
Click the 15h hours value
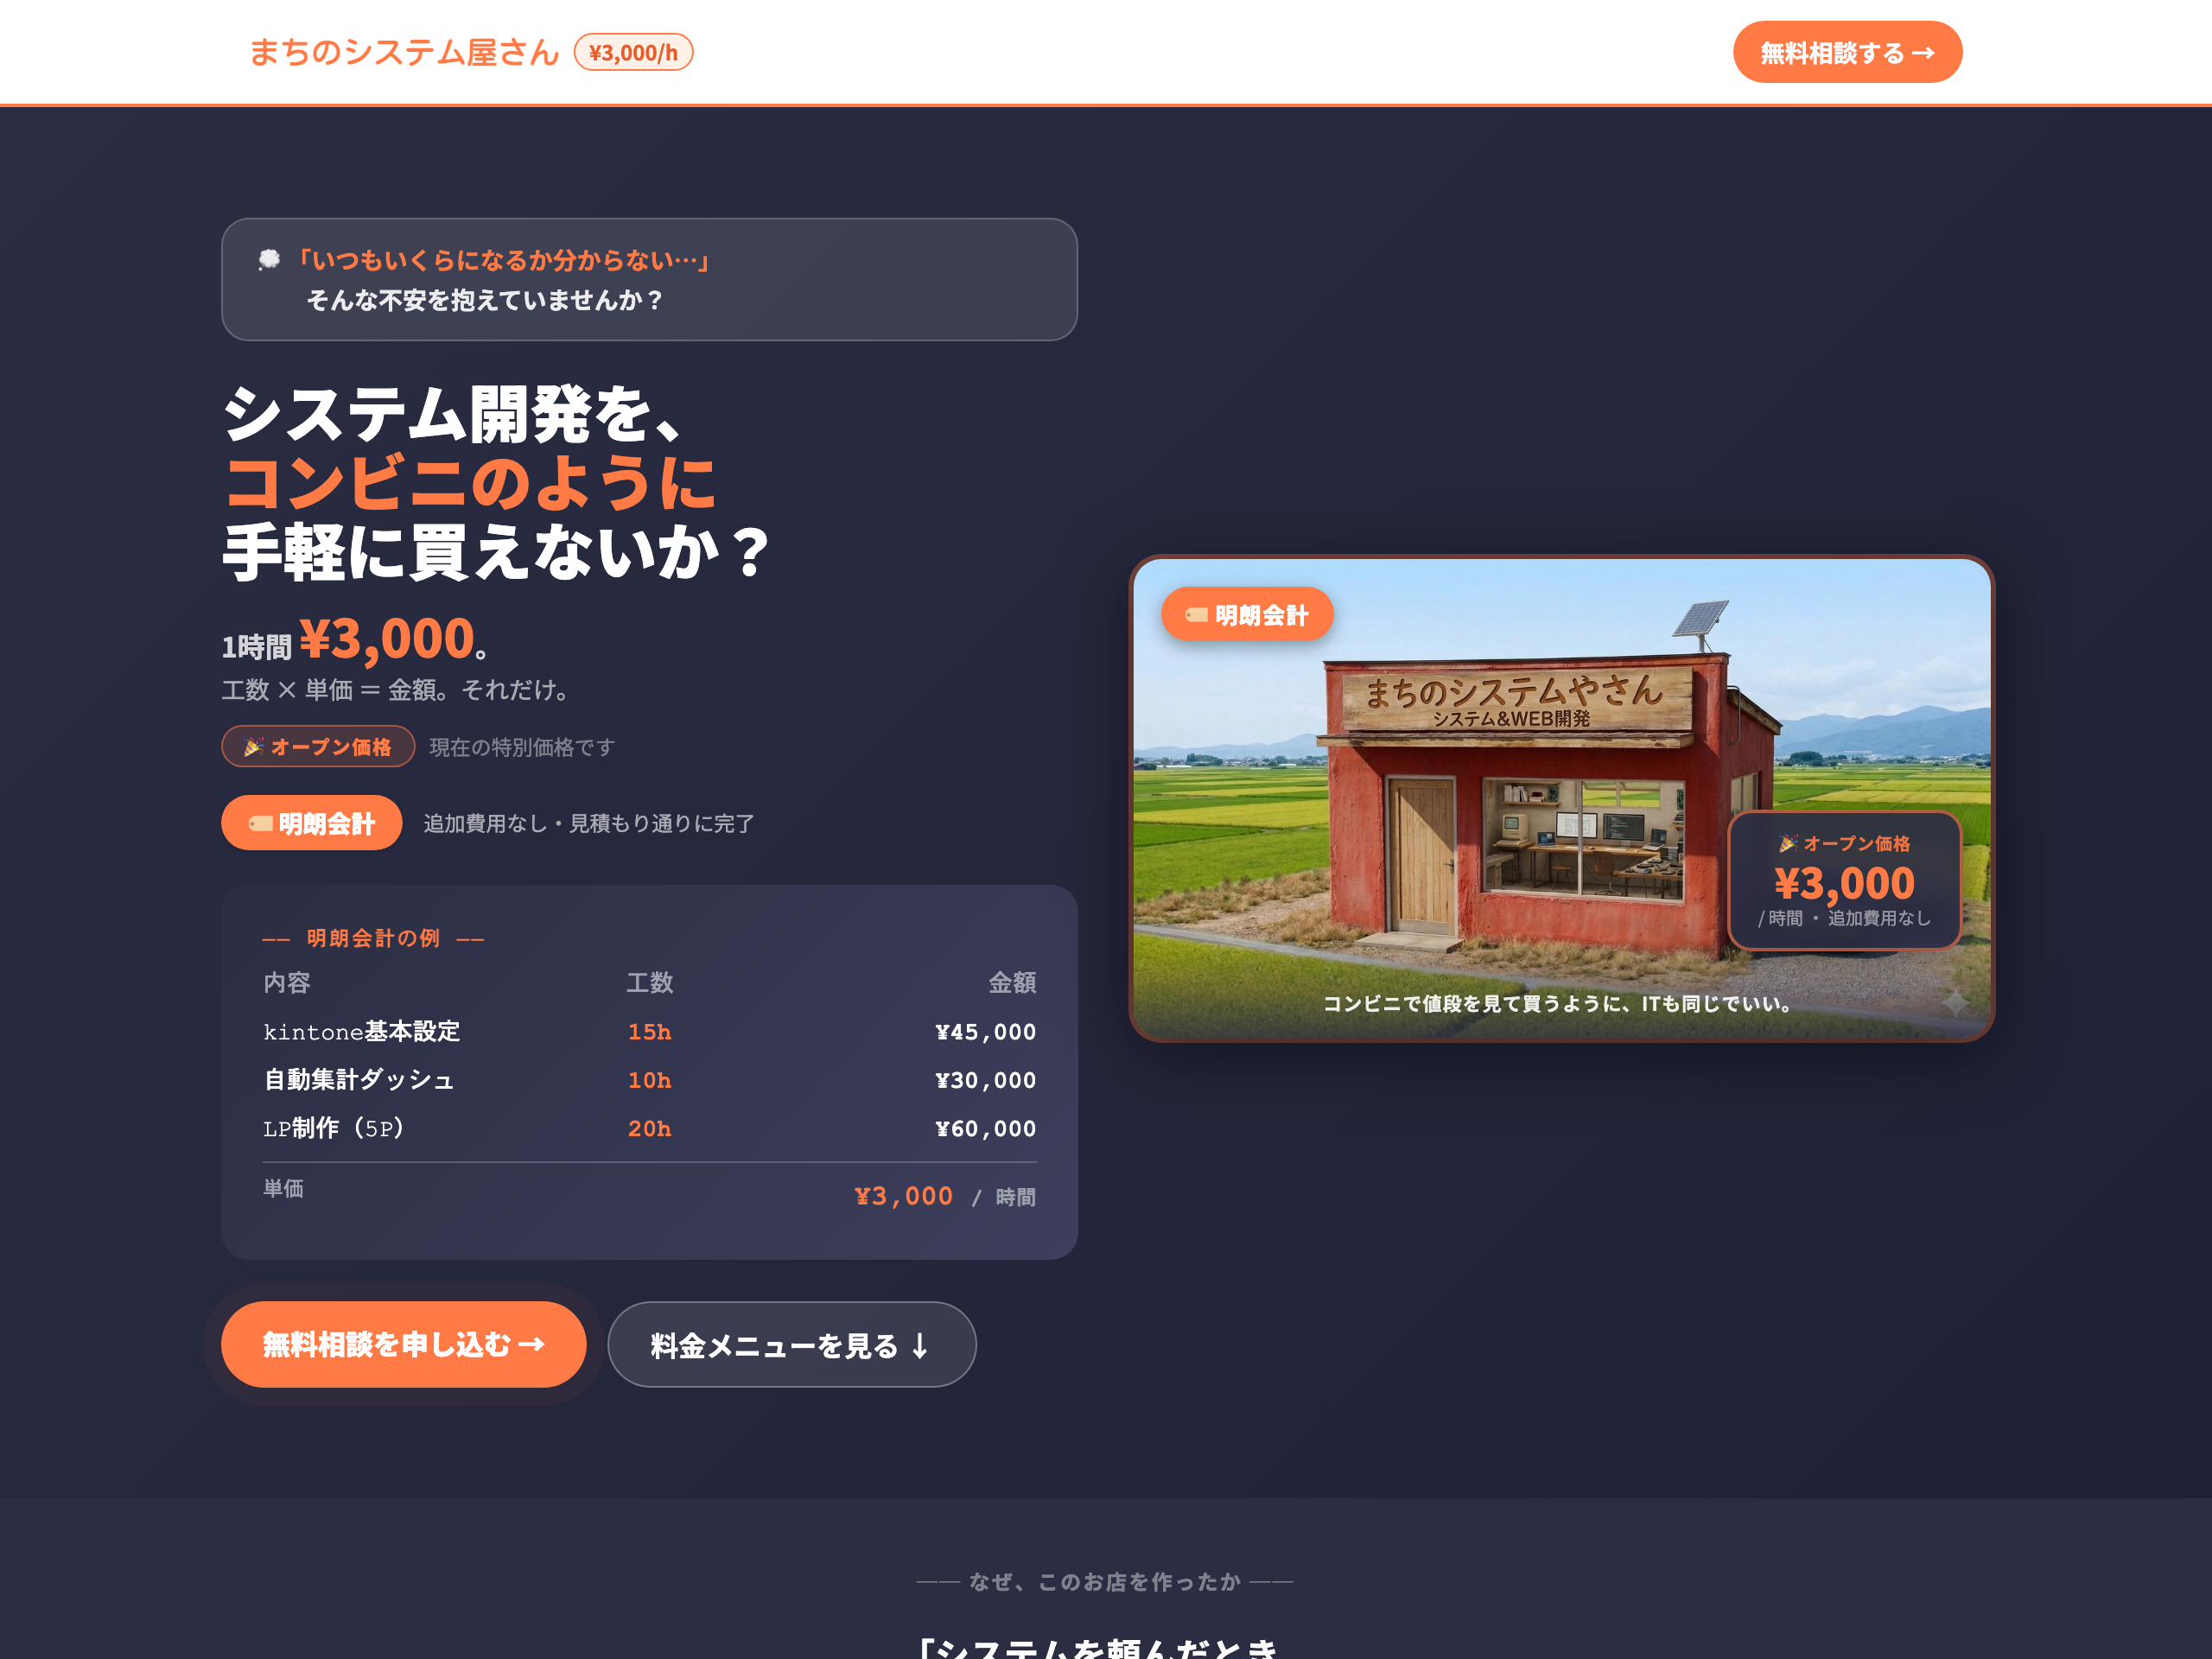(649, 1031)
